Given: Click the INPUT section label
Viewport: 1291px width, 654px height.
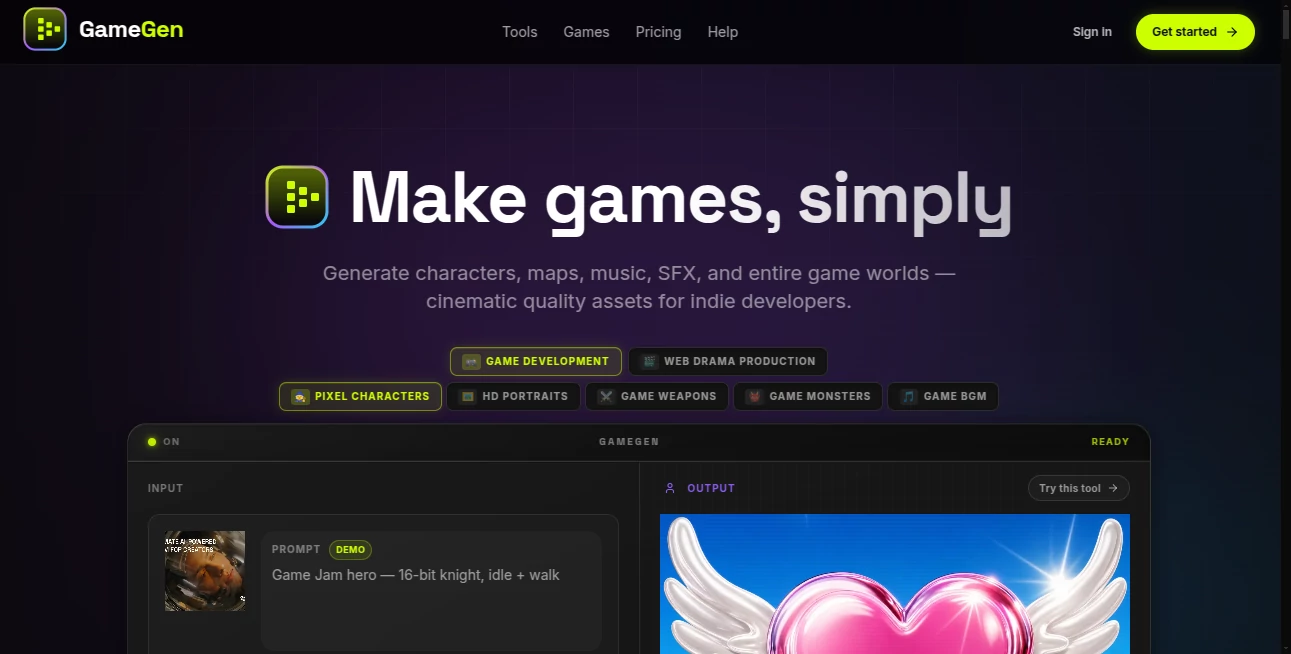Looking at the screenshot, I should [x=166, y=488].
